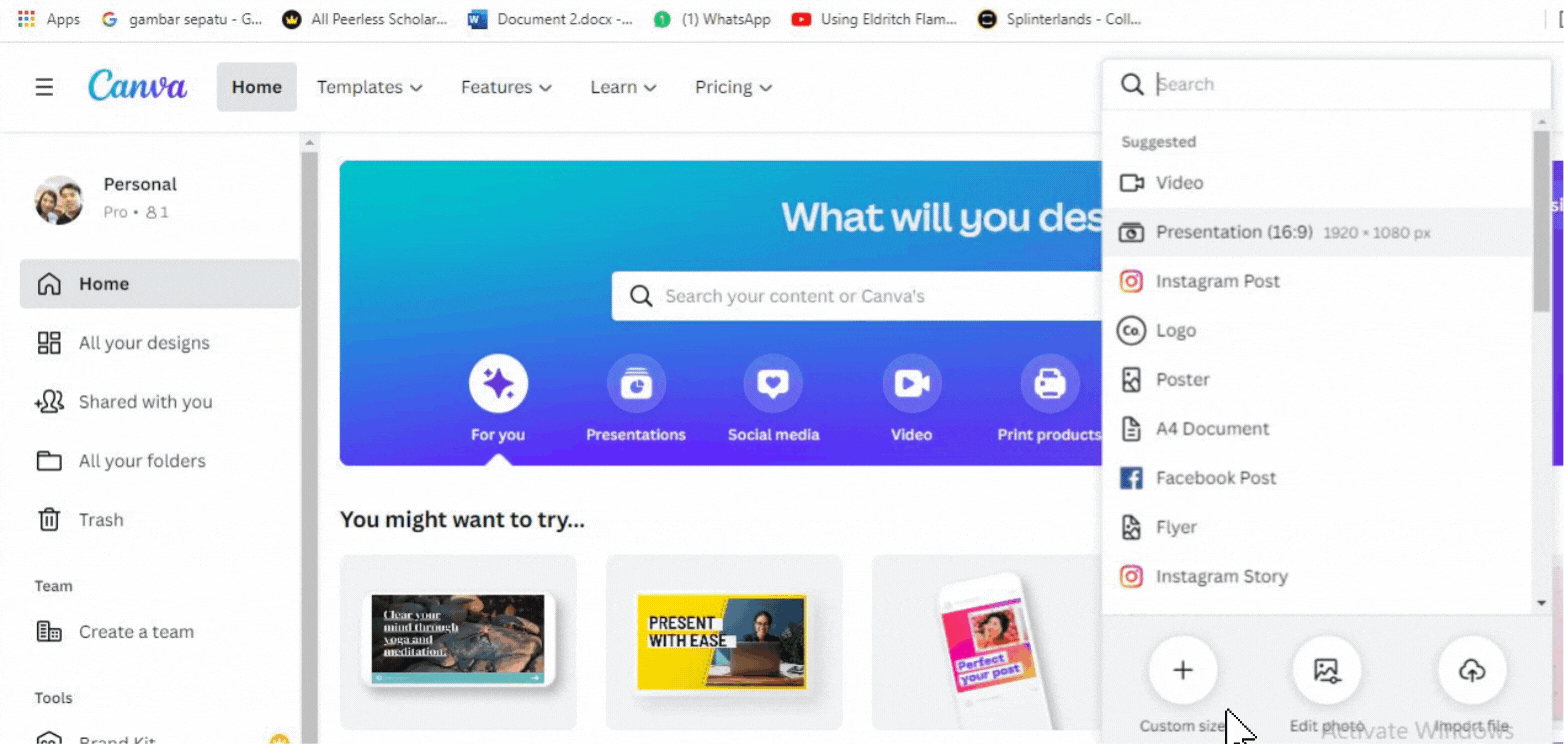Click the Facebook icon next to Facebook Post
Image resolution: width=1564 pixels, height=744 pixels.
[1131, 478]
